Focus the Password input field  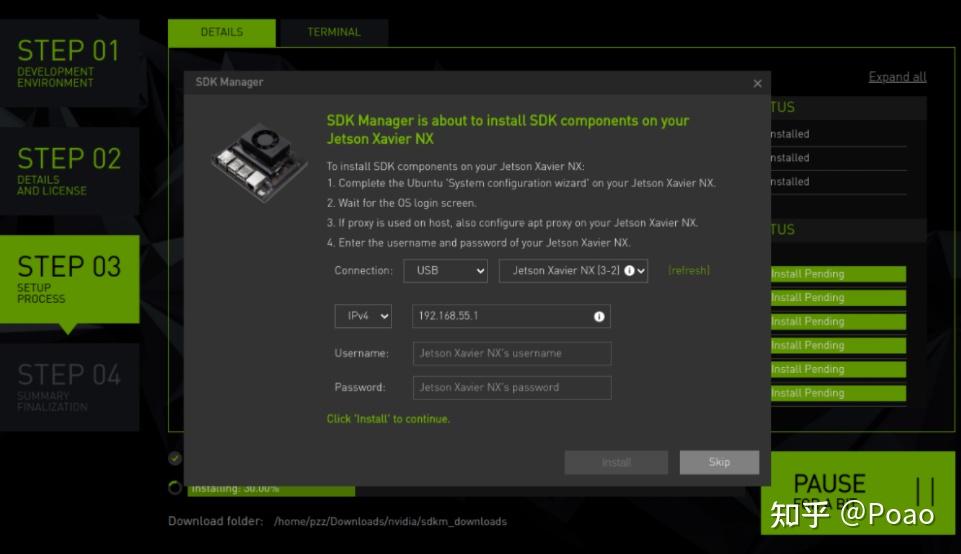512,387
